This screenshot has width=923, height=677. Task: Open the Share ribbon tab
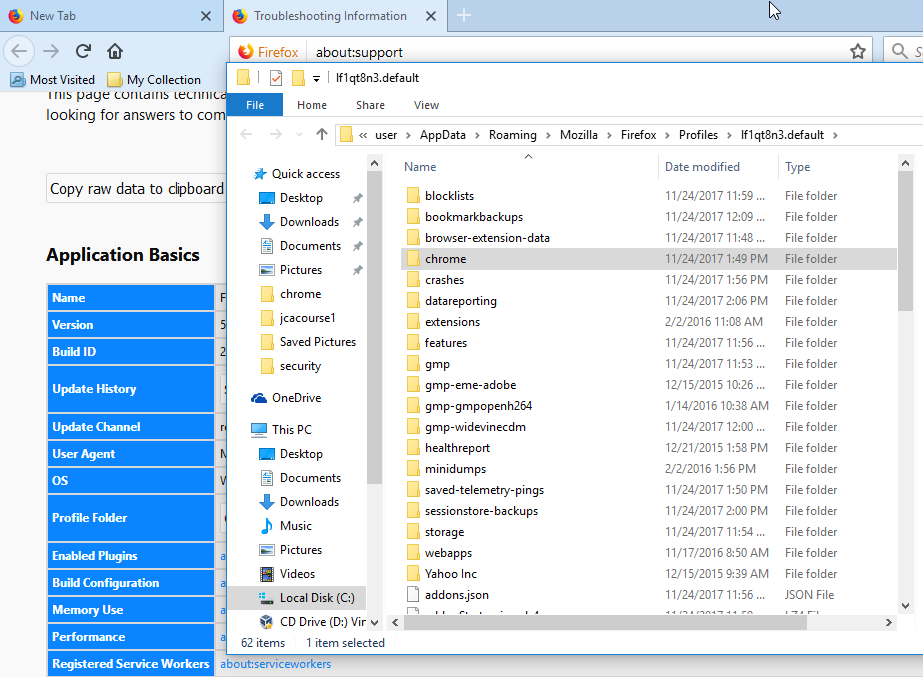click(x=370, y=105)
